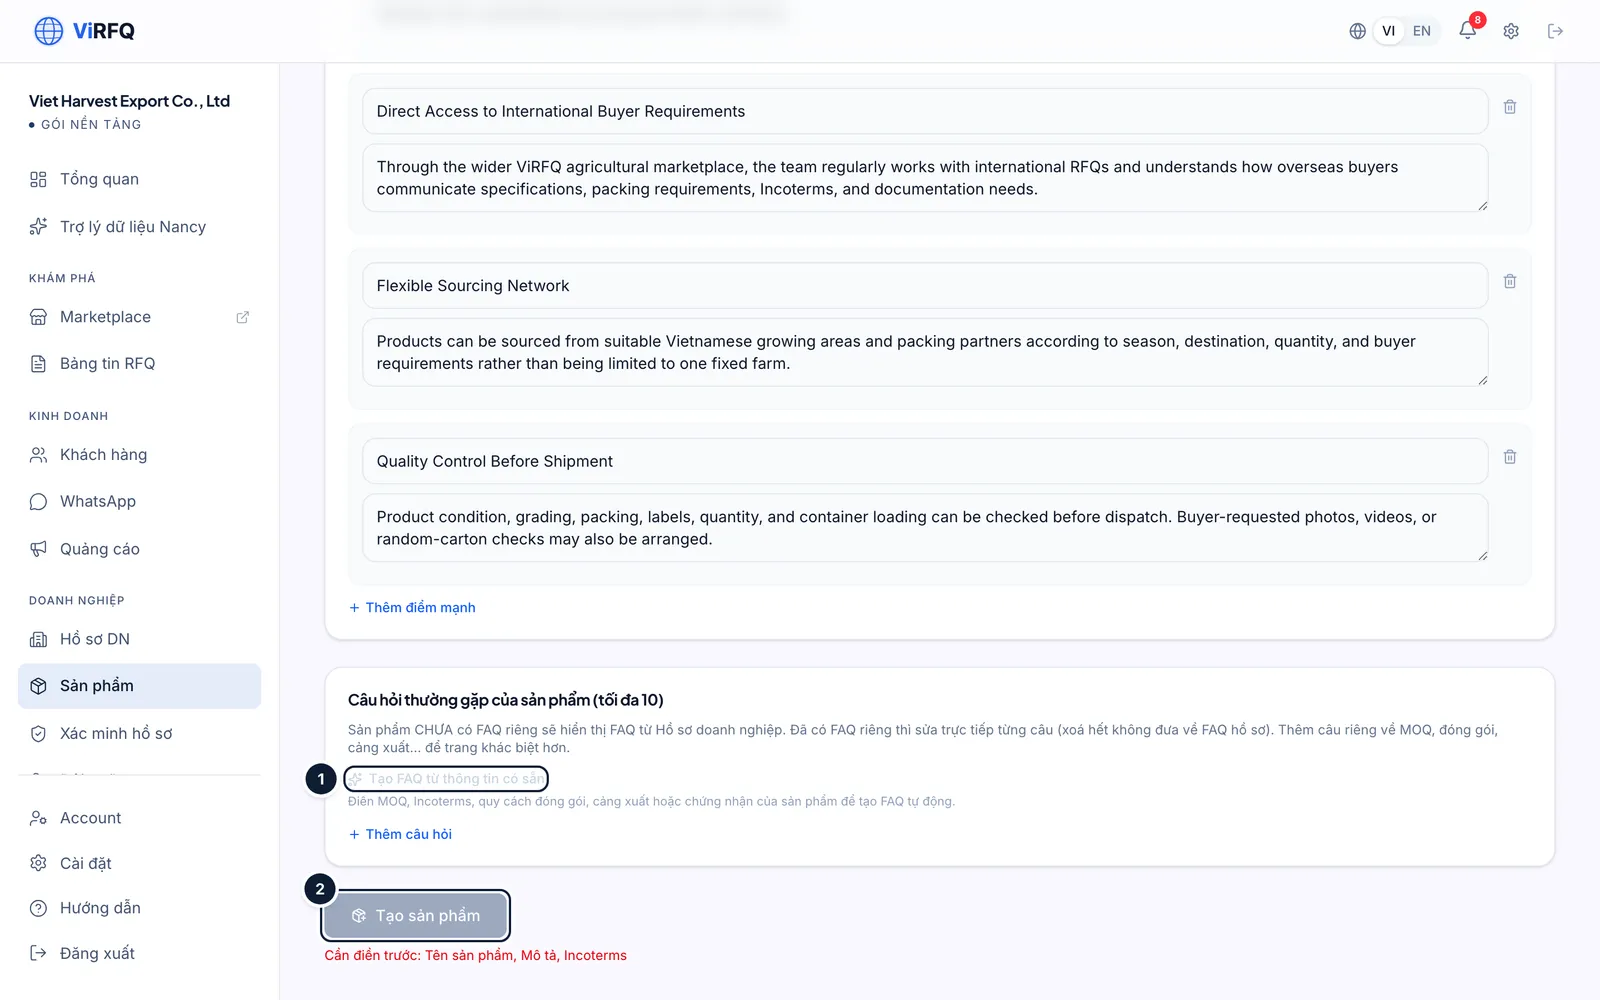Edit the Flexible Sourcing Network title field
1600x1000 pixels.
tap(925, 286)
